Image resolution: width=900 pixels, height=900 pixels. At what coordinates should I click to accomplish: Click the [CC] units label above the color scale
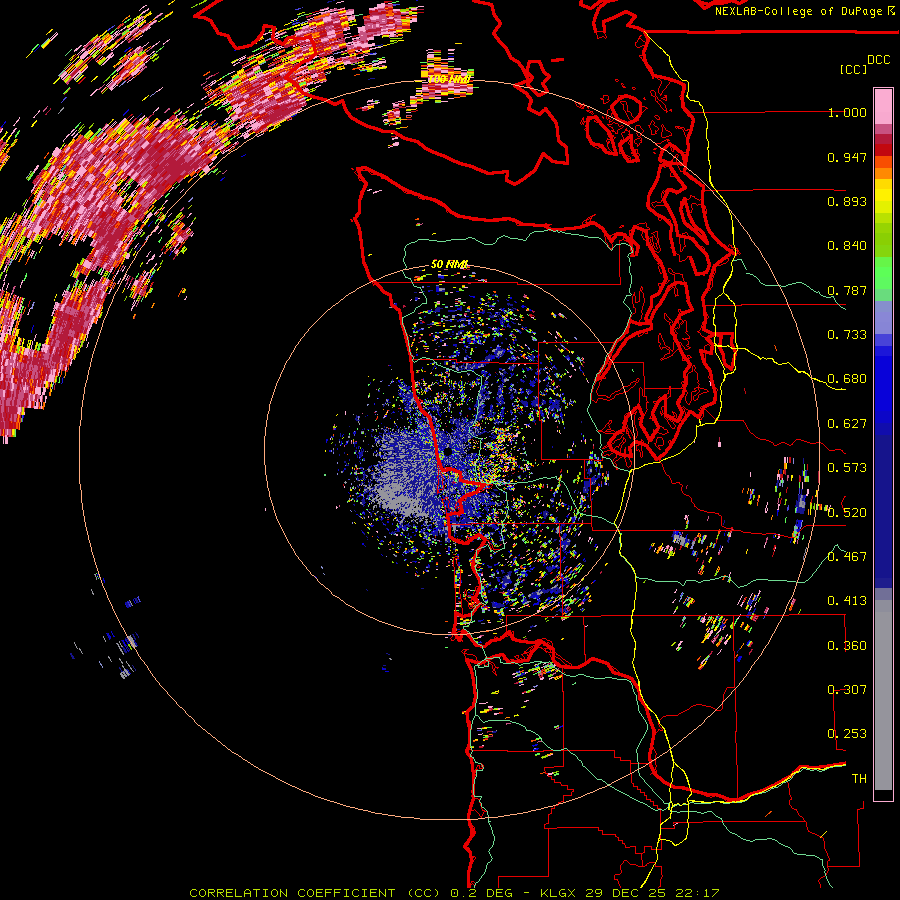pos(854,69)
